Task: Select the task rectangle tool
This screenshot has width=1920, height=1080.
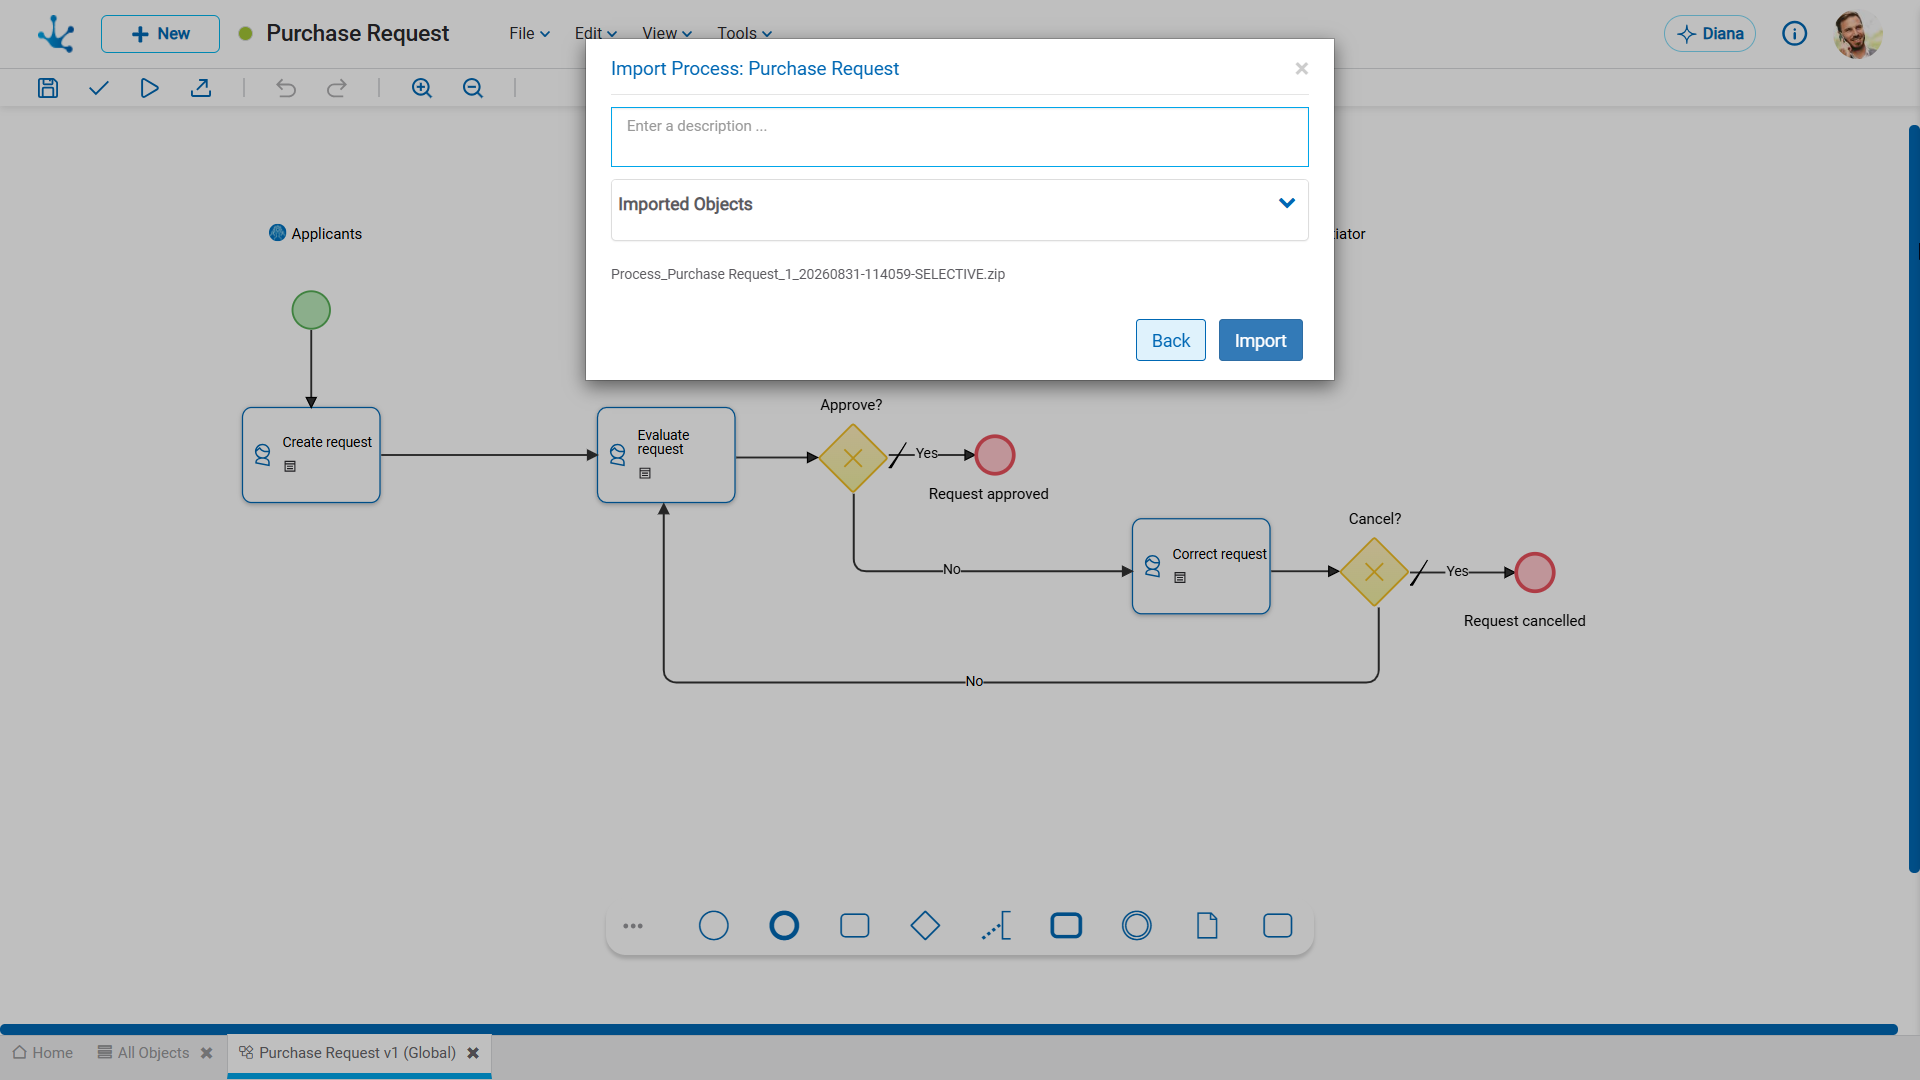Action: coord(855,926)
